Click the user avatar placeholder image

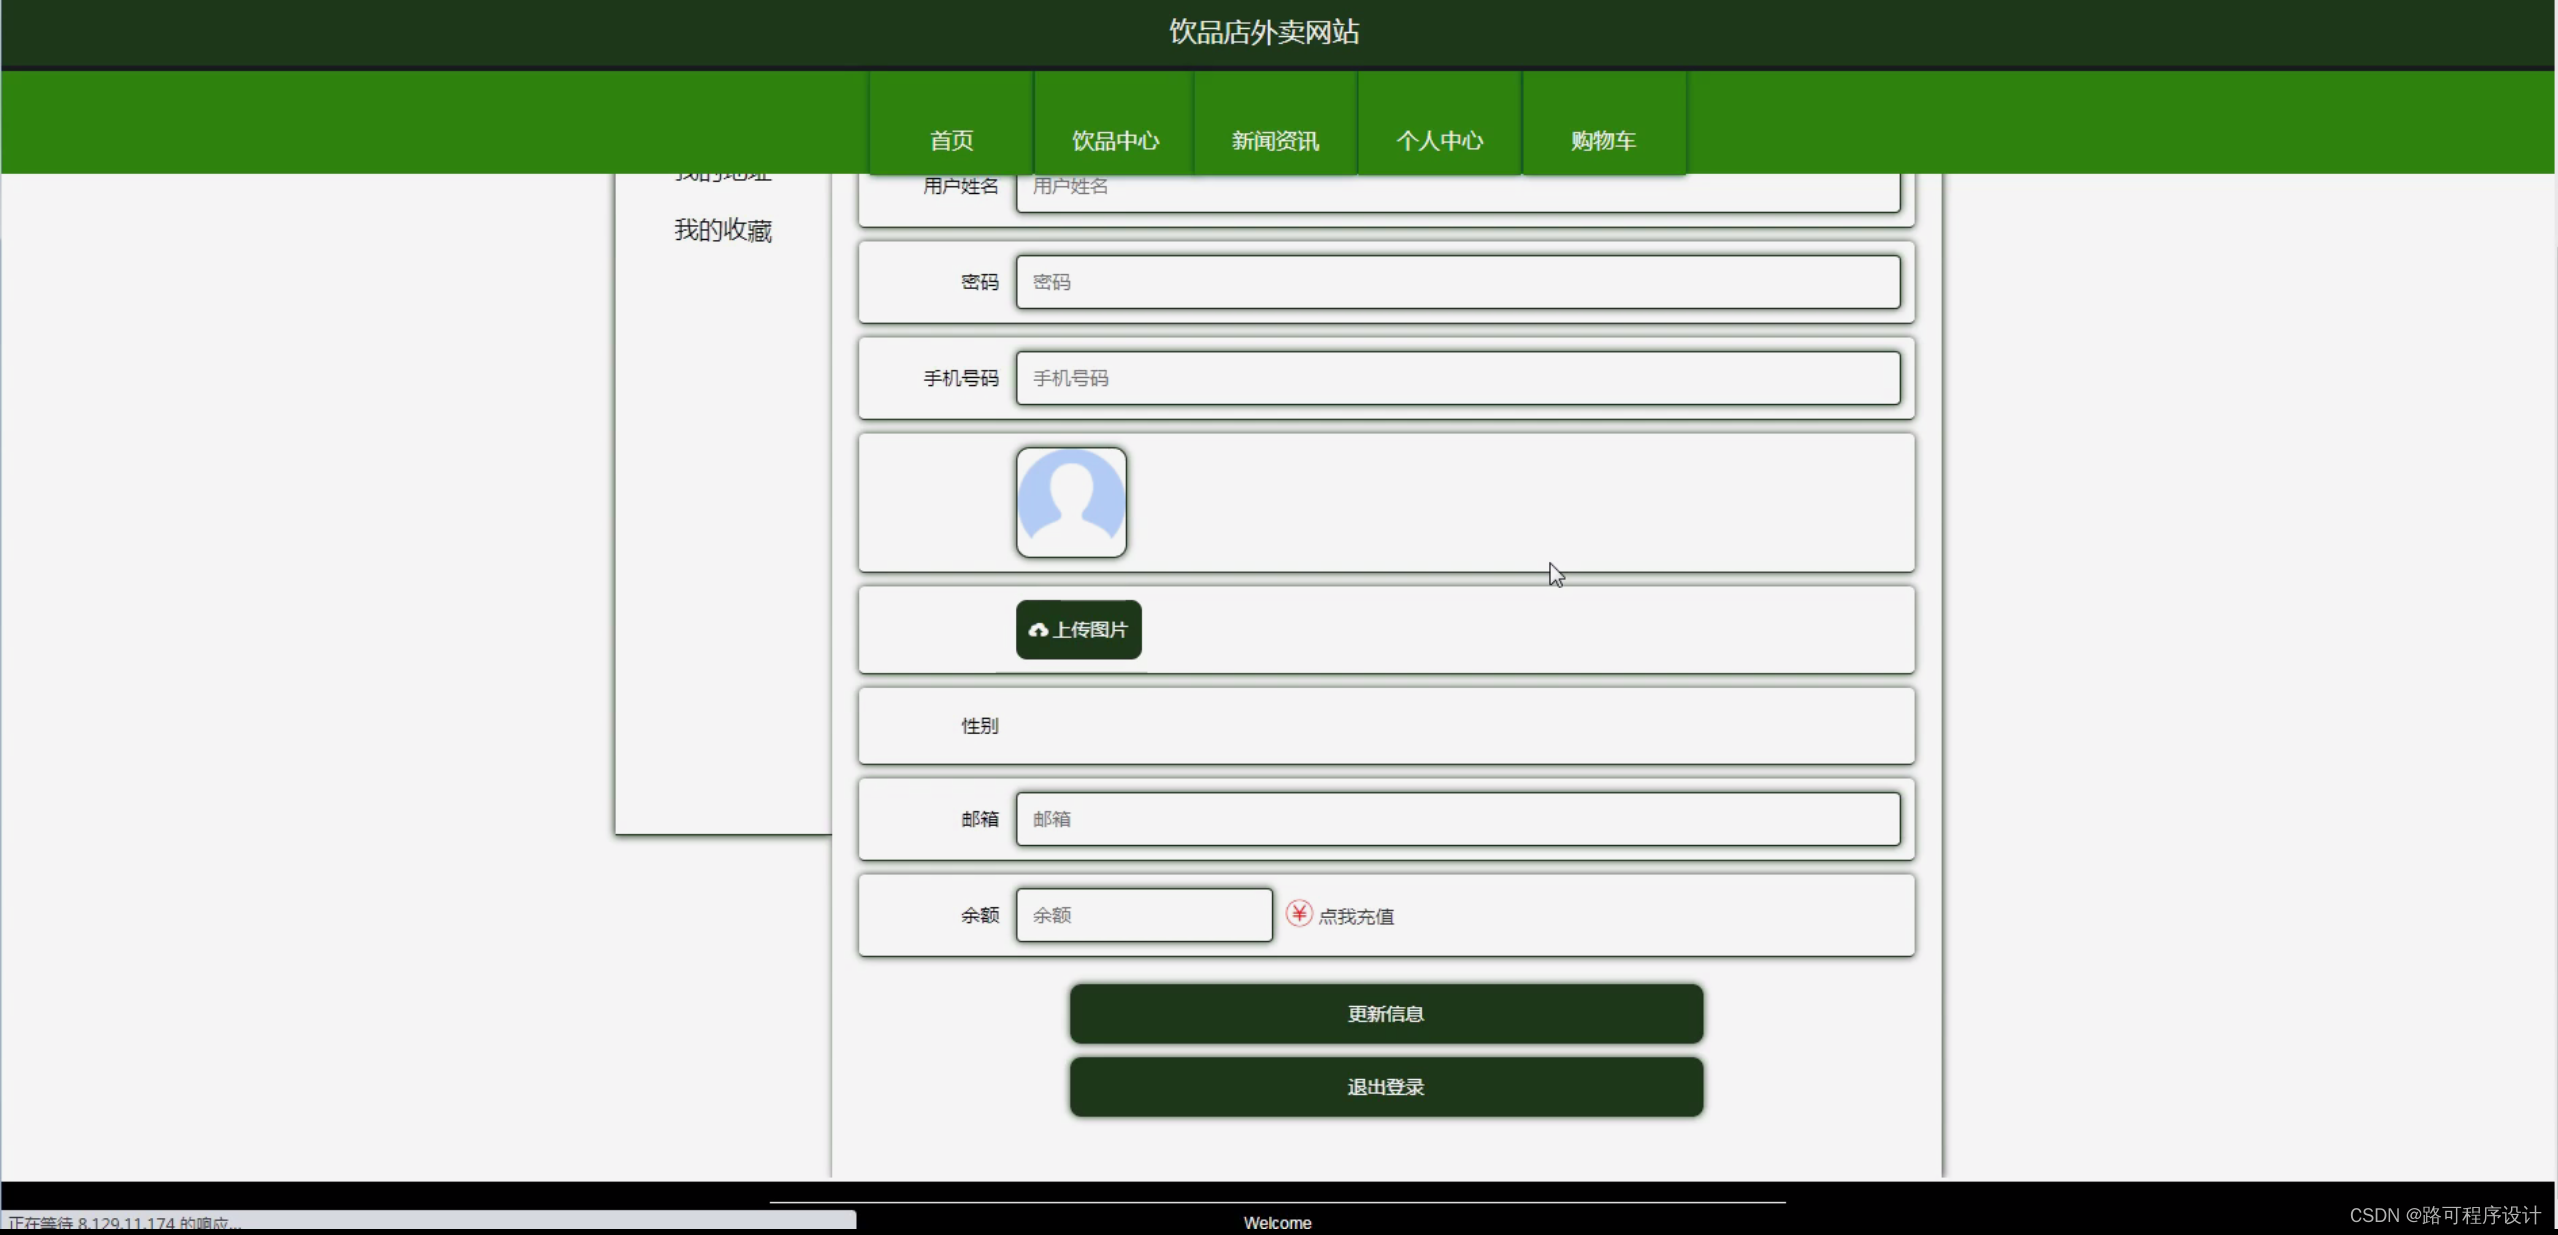pos(1071,502)
